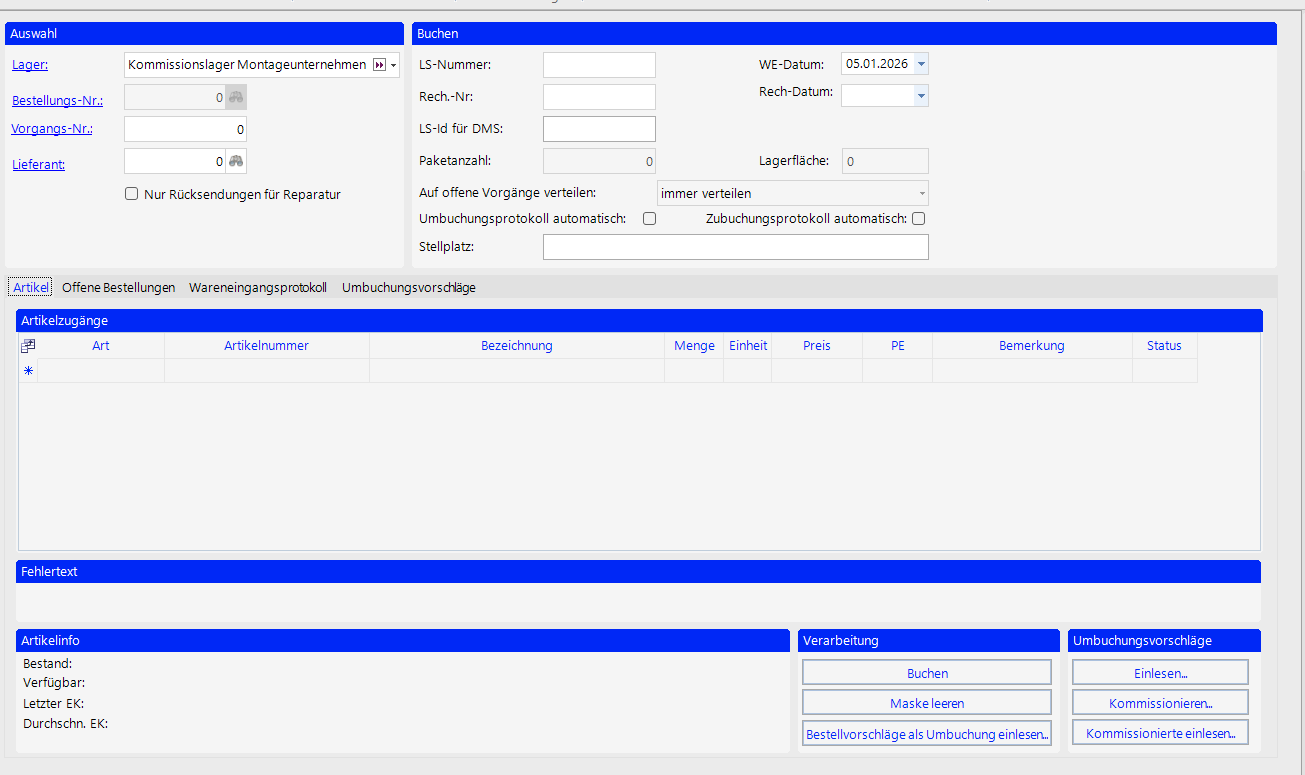The height and width of the screenshot is (775, 1305).
Task: Click the new row asterisk marker
Action: (x=28, y=371)
